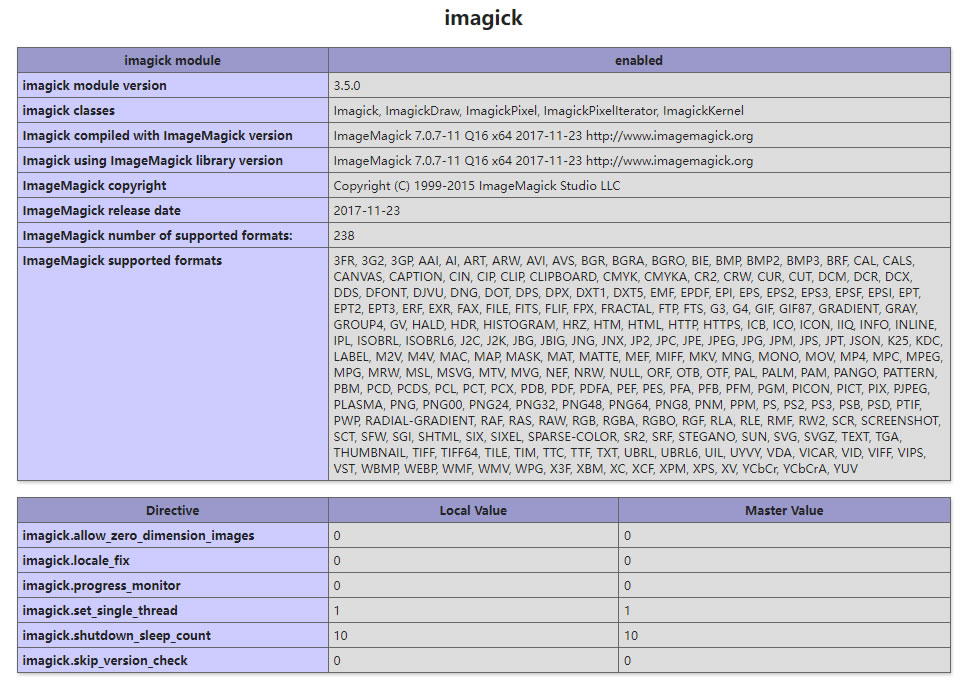971x691 pixels.
Task: Click the 'imagick module' header cell
Action: 172,60
